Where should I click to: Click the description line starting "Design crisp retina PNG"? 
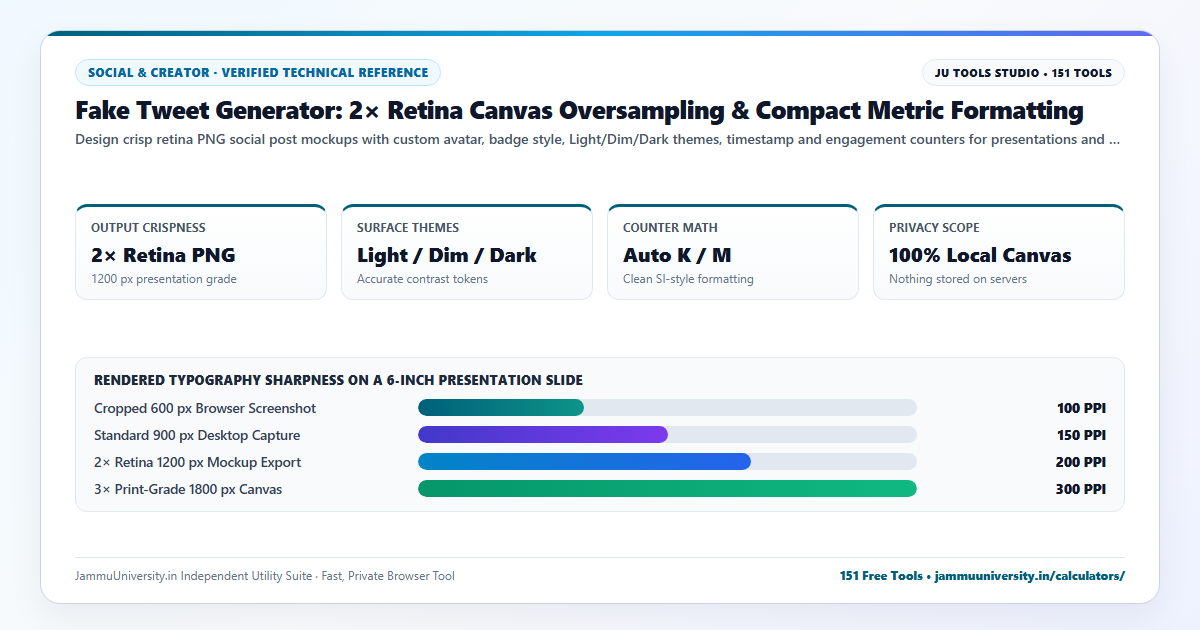597,140
